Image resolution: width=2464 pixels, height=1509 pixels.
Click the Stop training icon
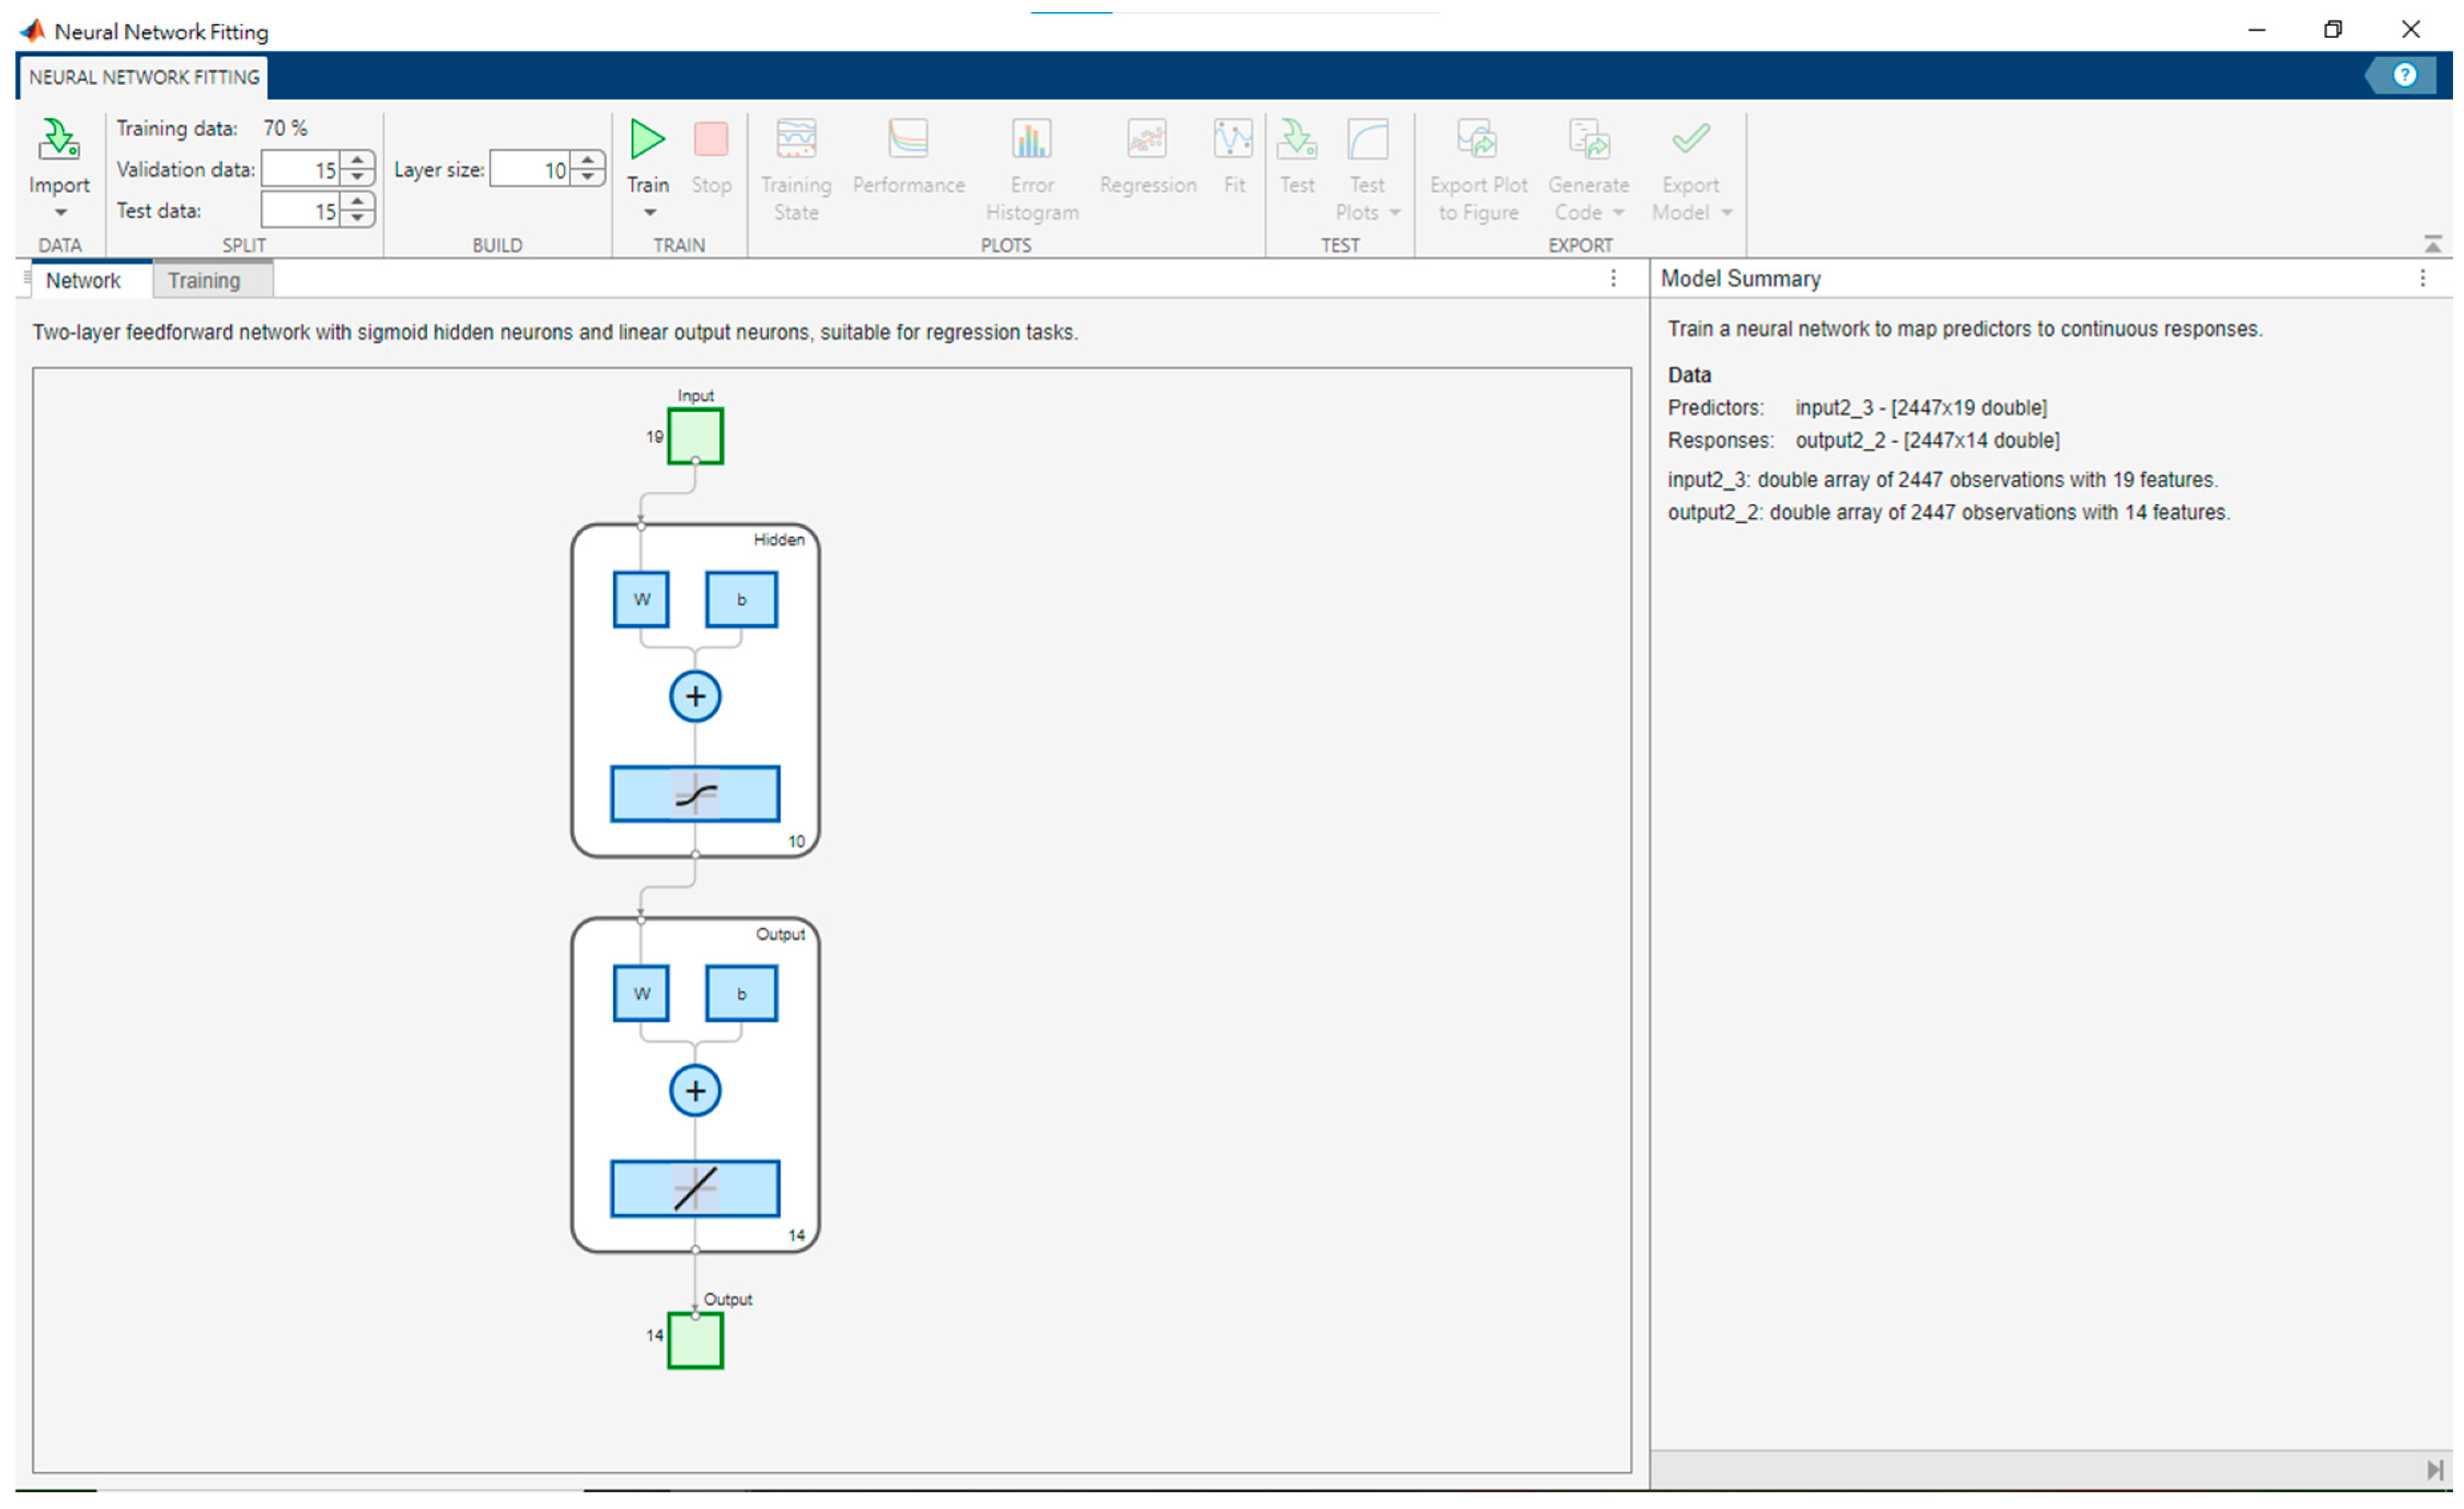pyautogui.click(x=710, y=140)
